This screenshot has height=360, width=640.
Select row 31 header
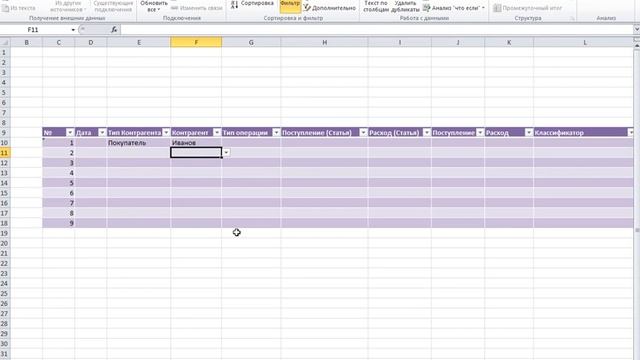[4, 354]
